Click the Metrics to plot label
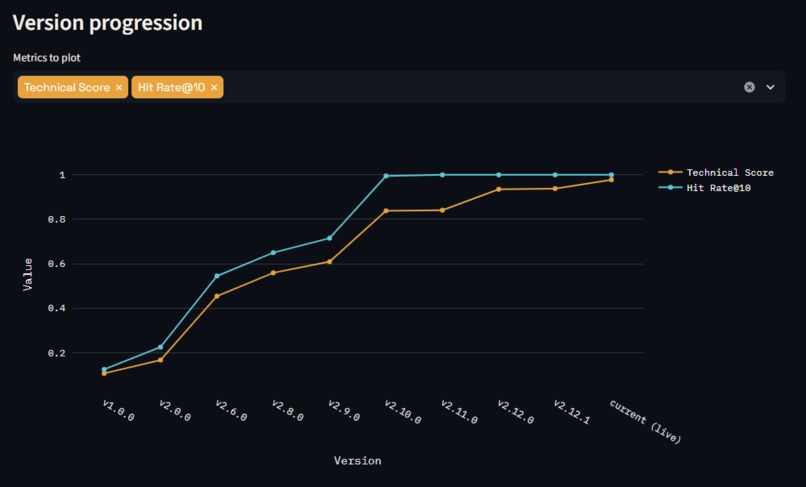The height and width of the screenshot is (487, 806). 47,58
